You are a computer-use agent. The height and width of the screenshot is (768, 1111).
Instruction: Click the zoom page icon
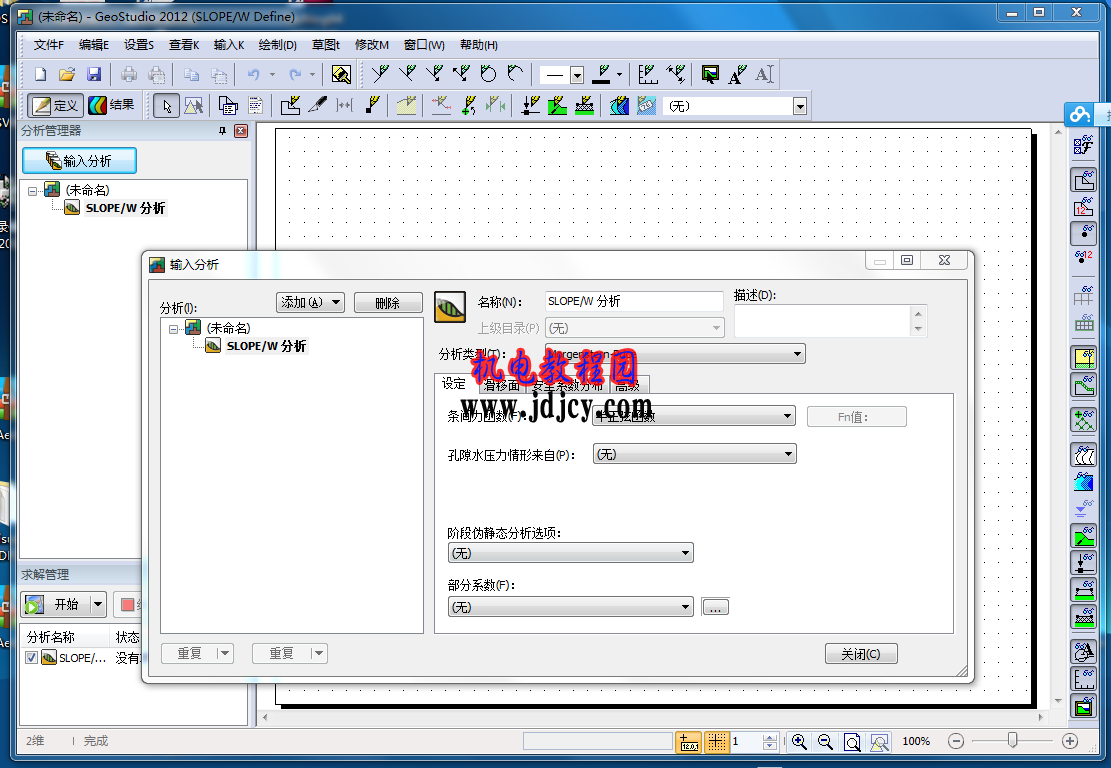click(x=852, y=741)
